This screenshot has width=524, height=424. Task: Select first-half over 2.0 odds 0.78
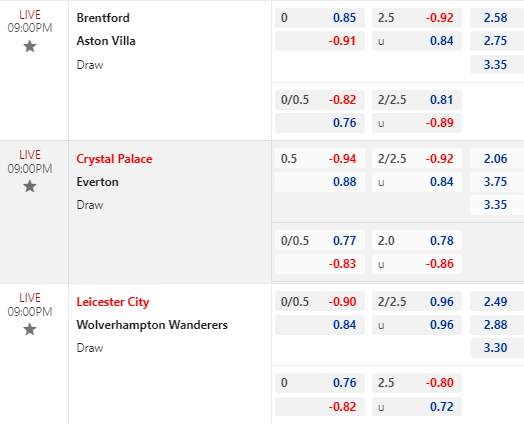[417, 241]
